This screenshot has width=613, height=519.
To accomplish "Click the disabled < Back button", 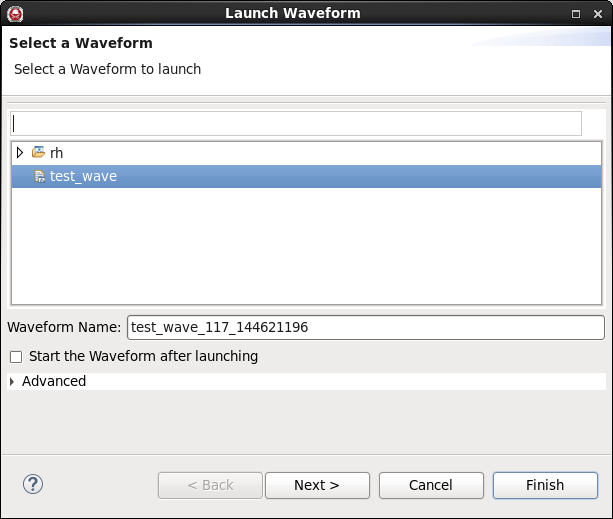I will point(210,485).
